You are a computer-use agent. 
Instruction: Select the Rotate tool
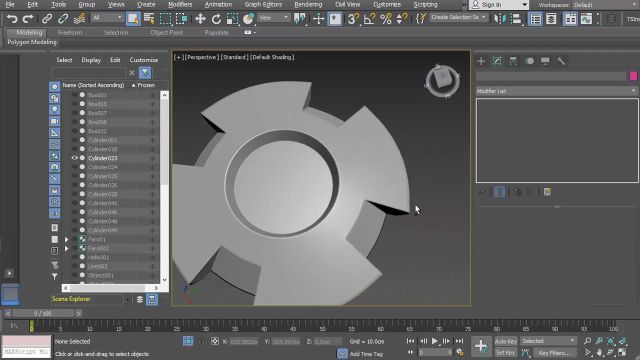coord(216,19)
